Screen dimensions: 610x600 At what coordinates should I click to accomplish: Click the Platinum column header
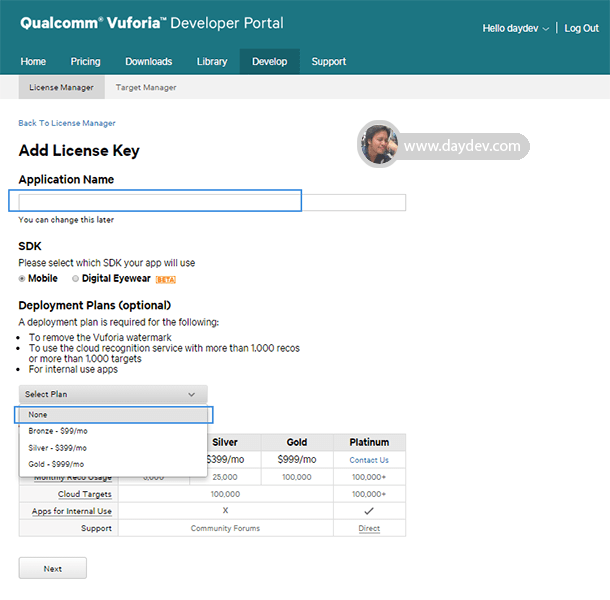tap(369, 442)
